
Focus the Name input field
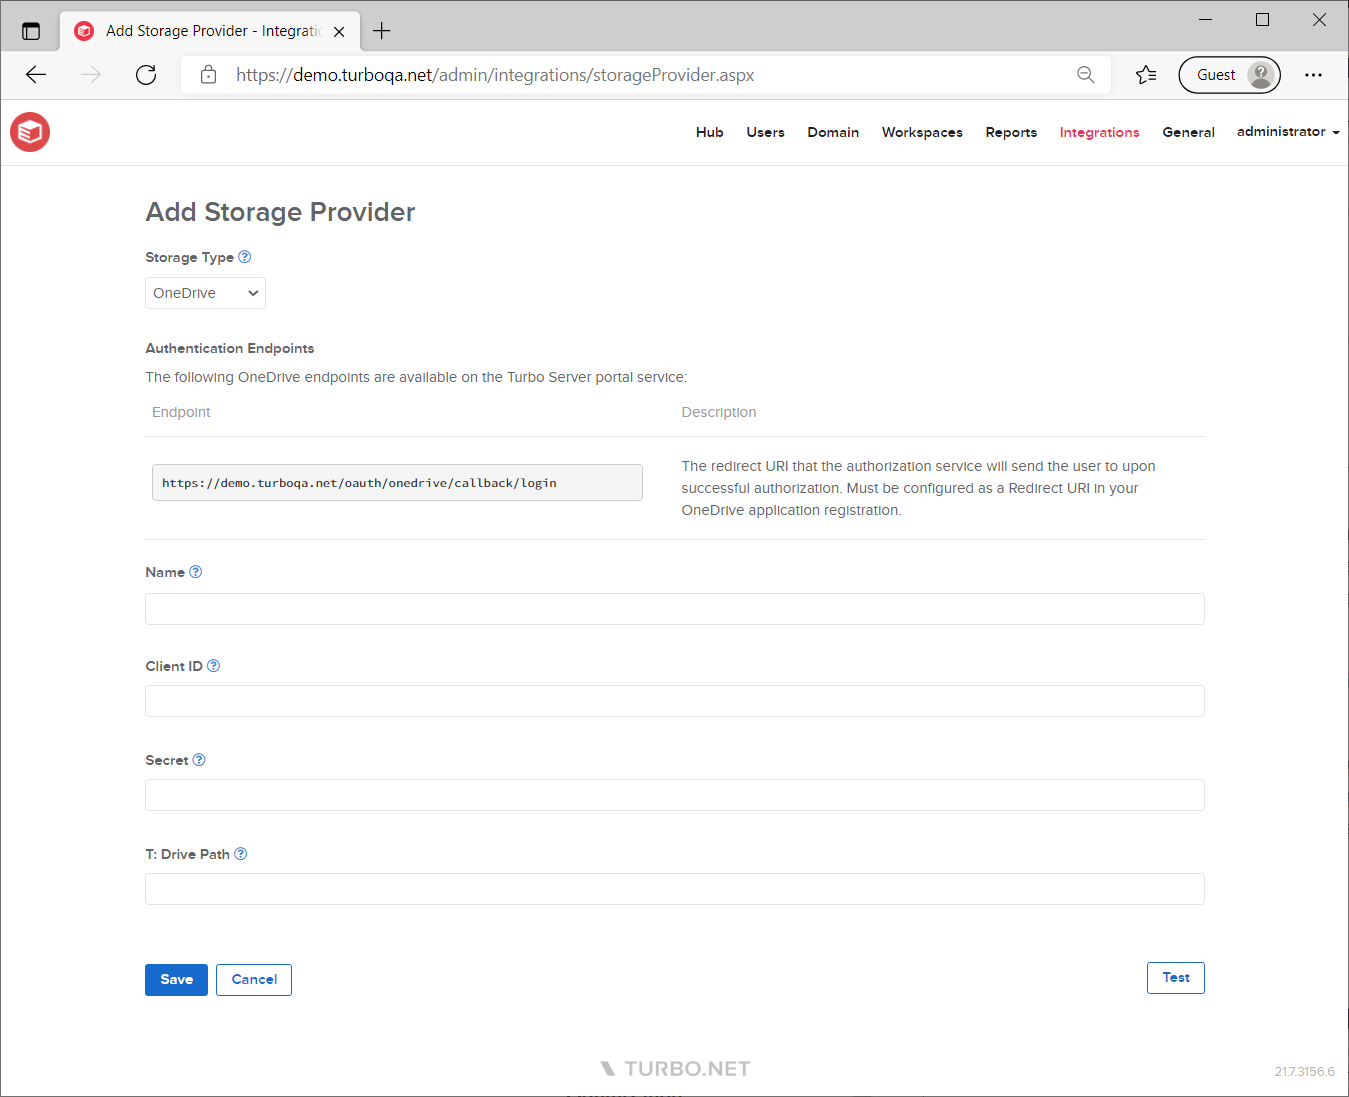674,609
